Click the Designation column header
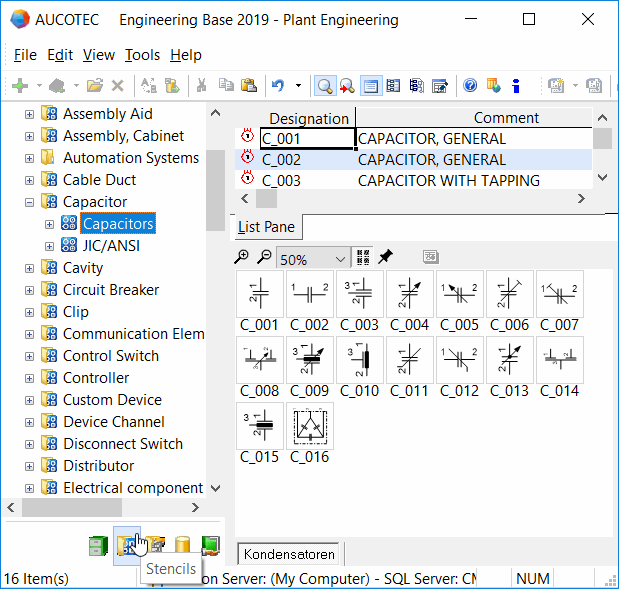The width and height of the screenshot is (619, 589). click(308, 118)
